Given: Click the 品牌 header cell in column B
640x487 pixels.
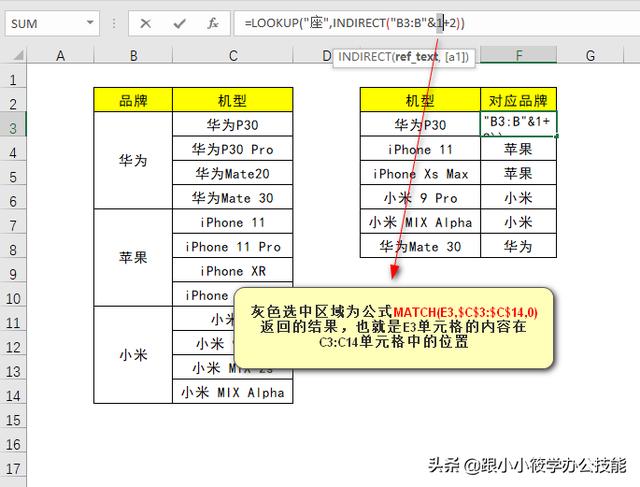Looking at the screenshot, I should pos(133,100).
